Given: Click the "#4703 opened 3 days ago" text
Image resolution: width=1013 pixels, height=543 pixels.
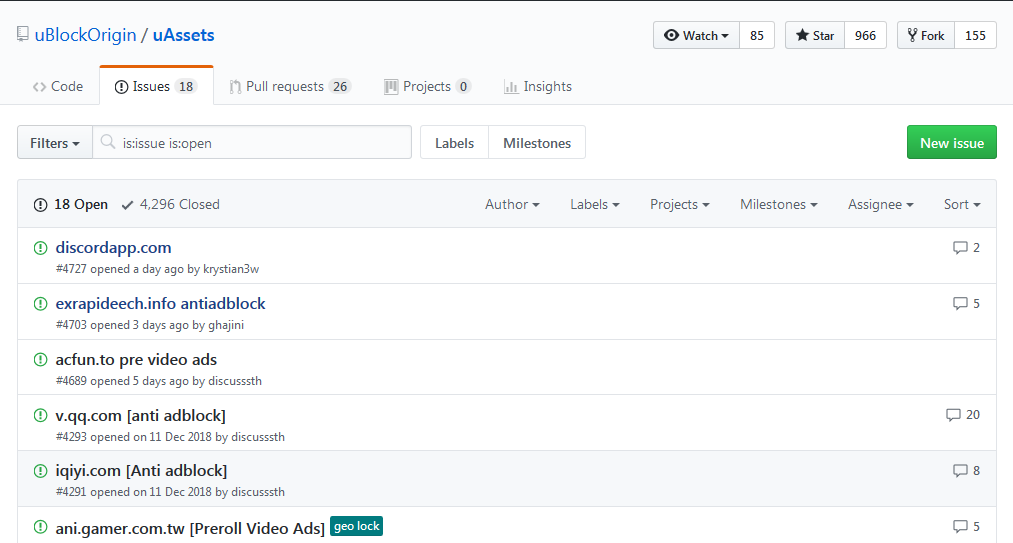Looking at the screenshot, I should (122, 325).
